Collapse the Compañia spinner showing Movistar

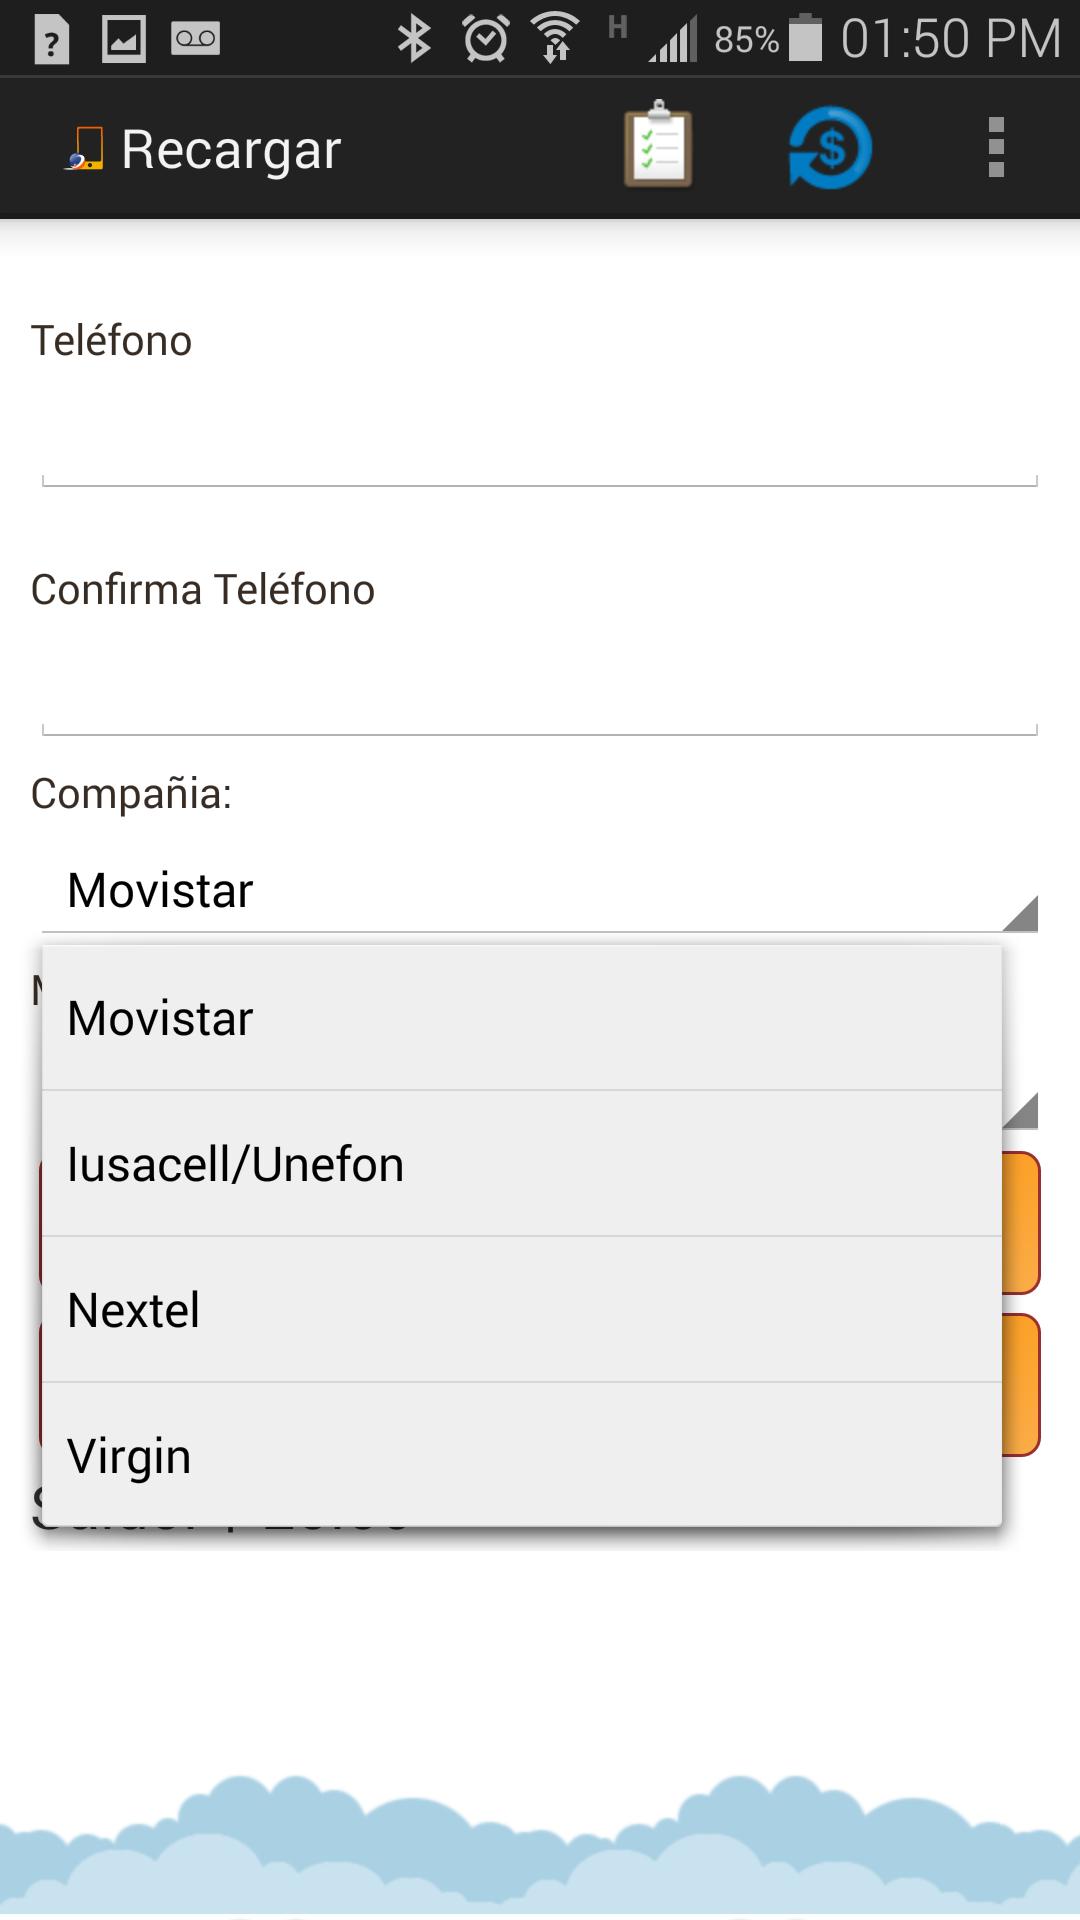540,888
